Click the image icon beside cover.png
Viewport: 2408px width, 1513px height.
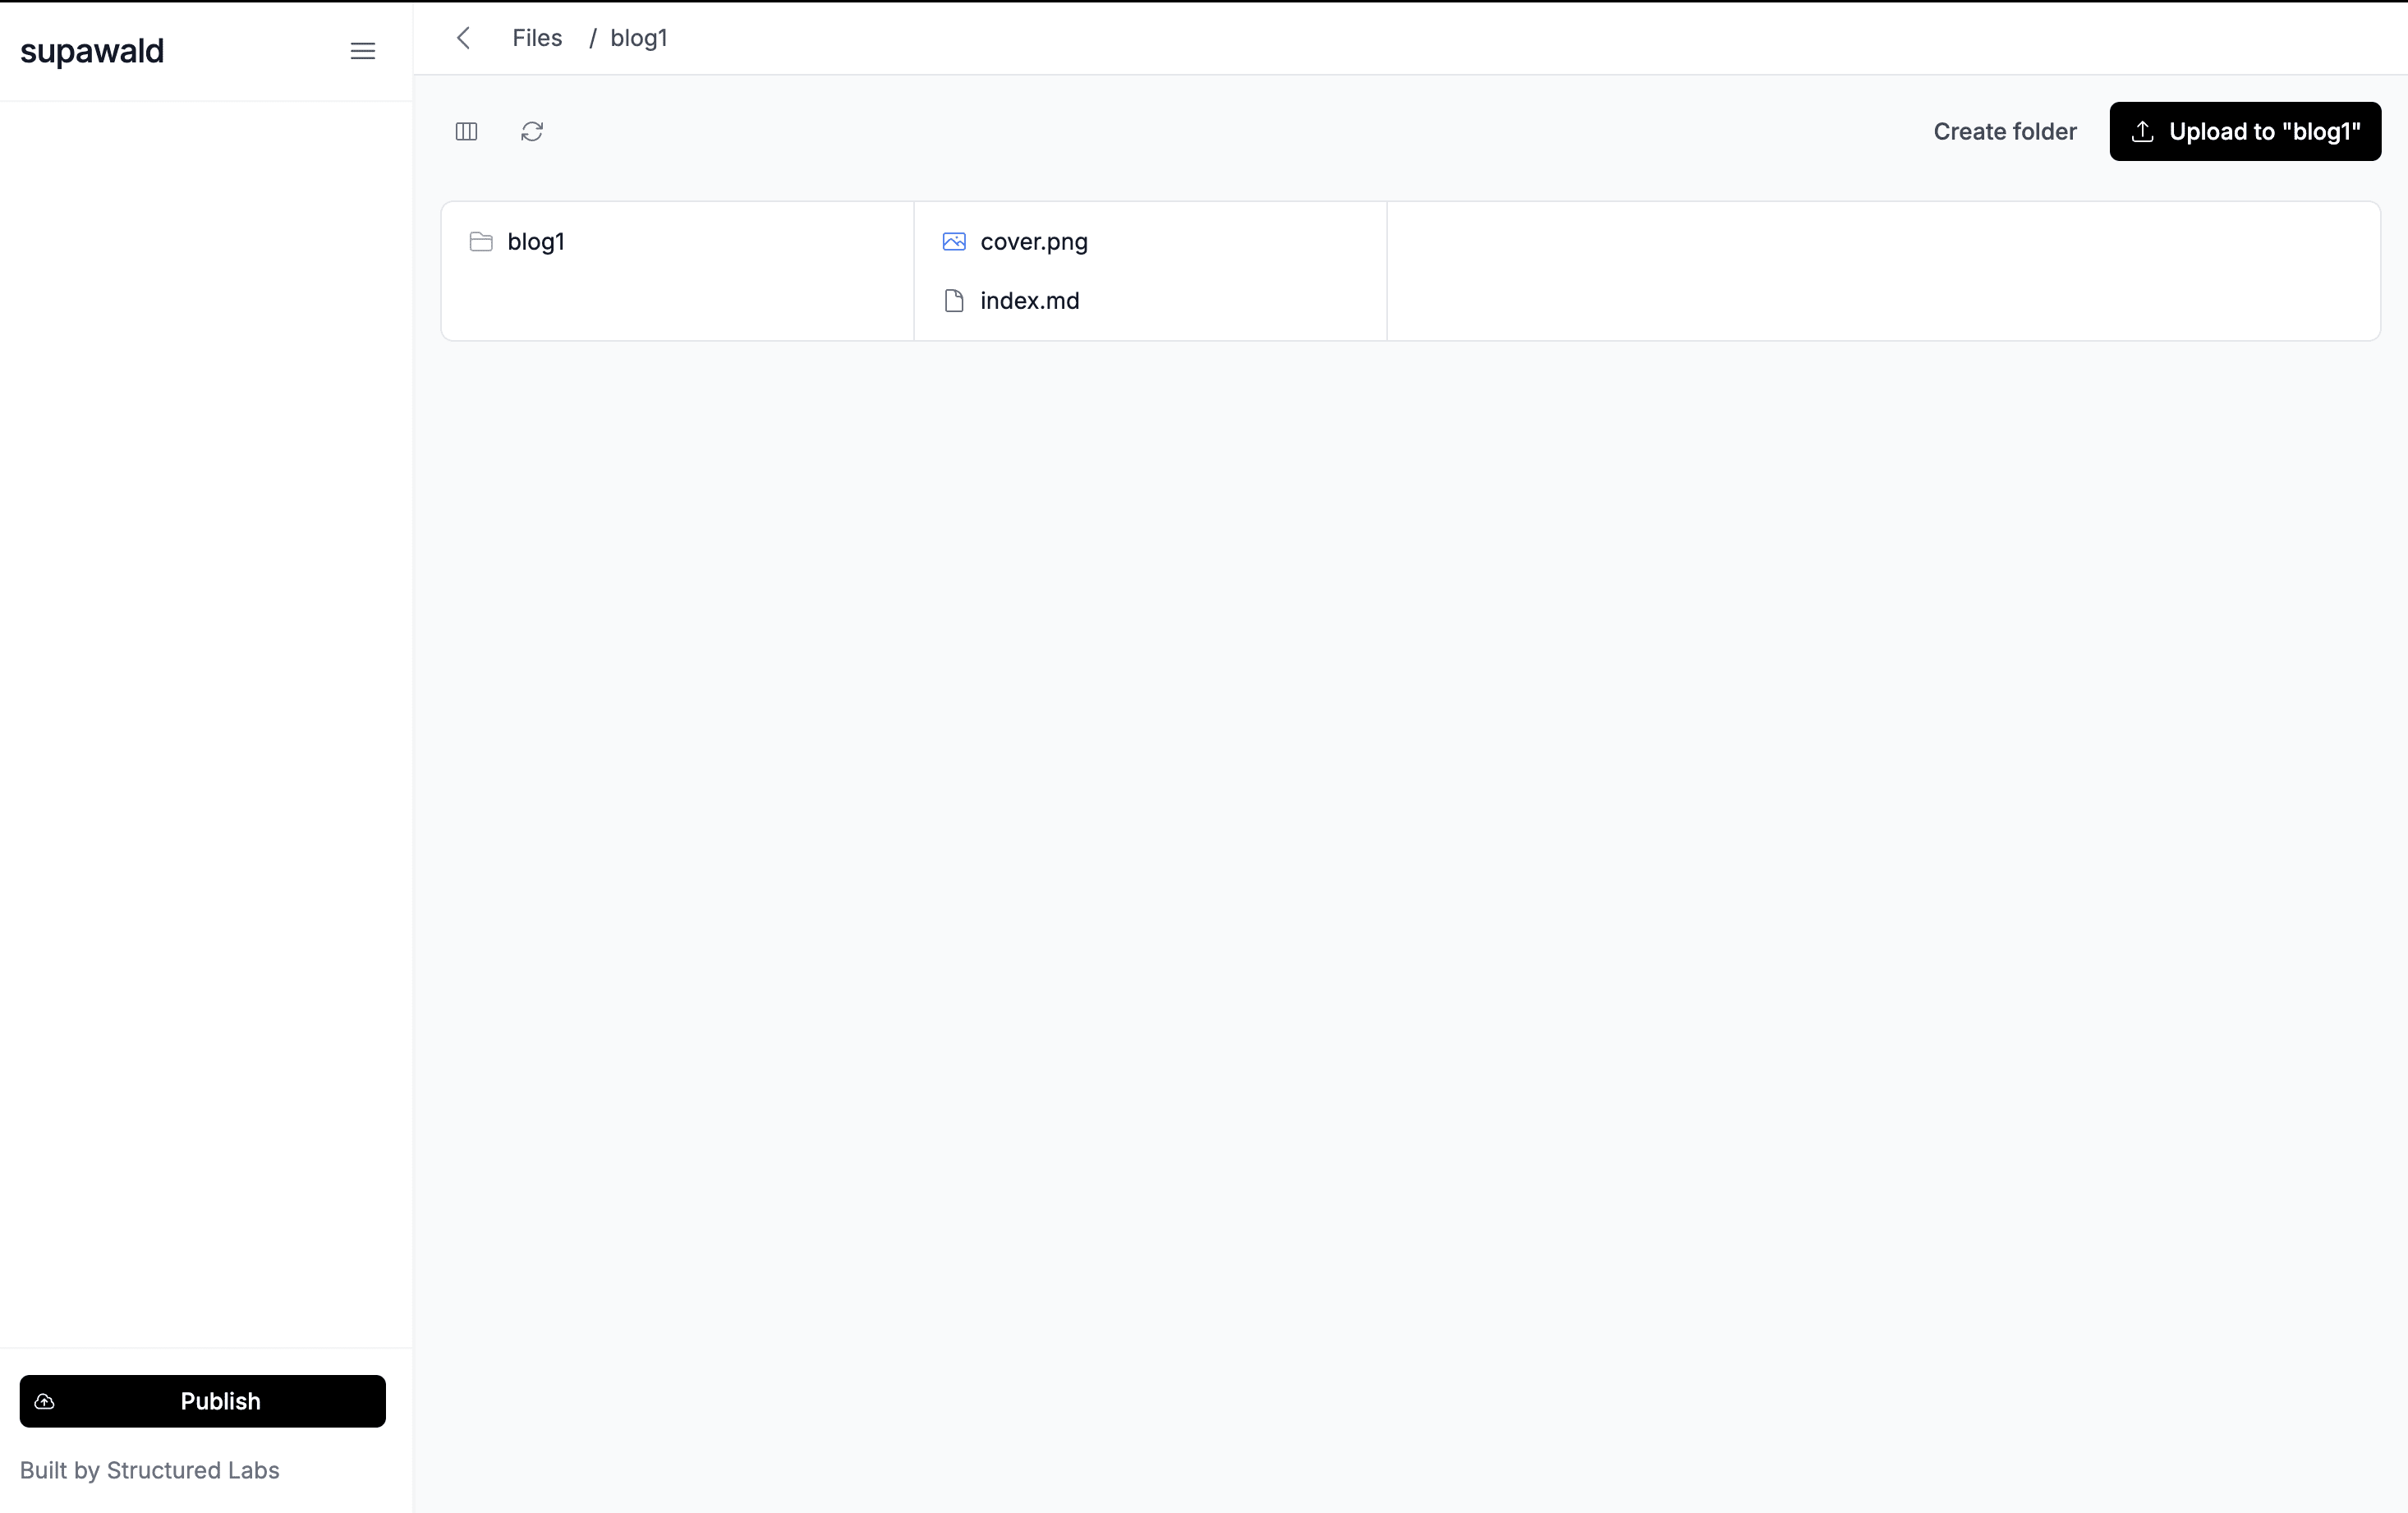(x=953, y=242)
